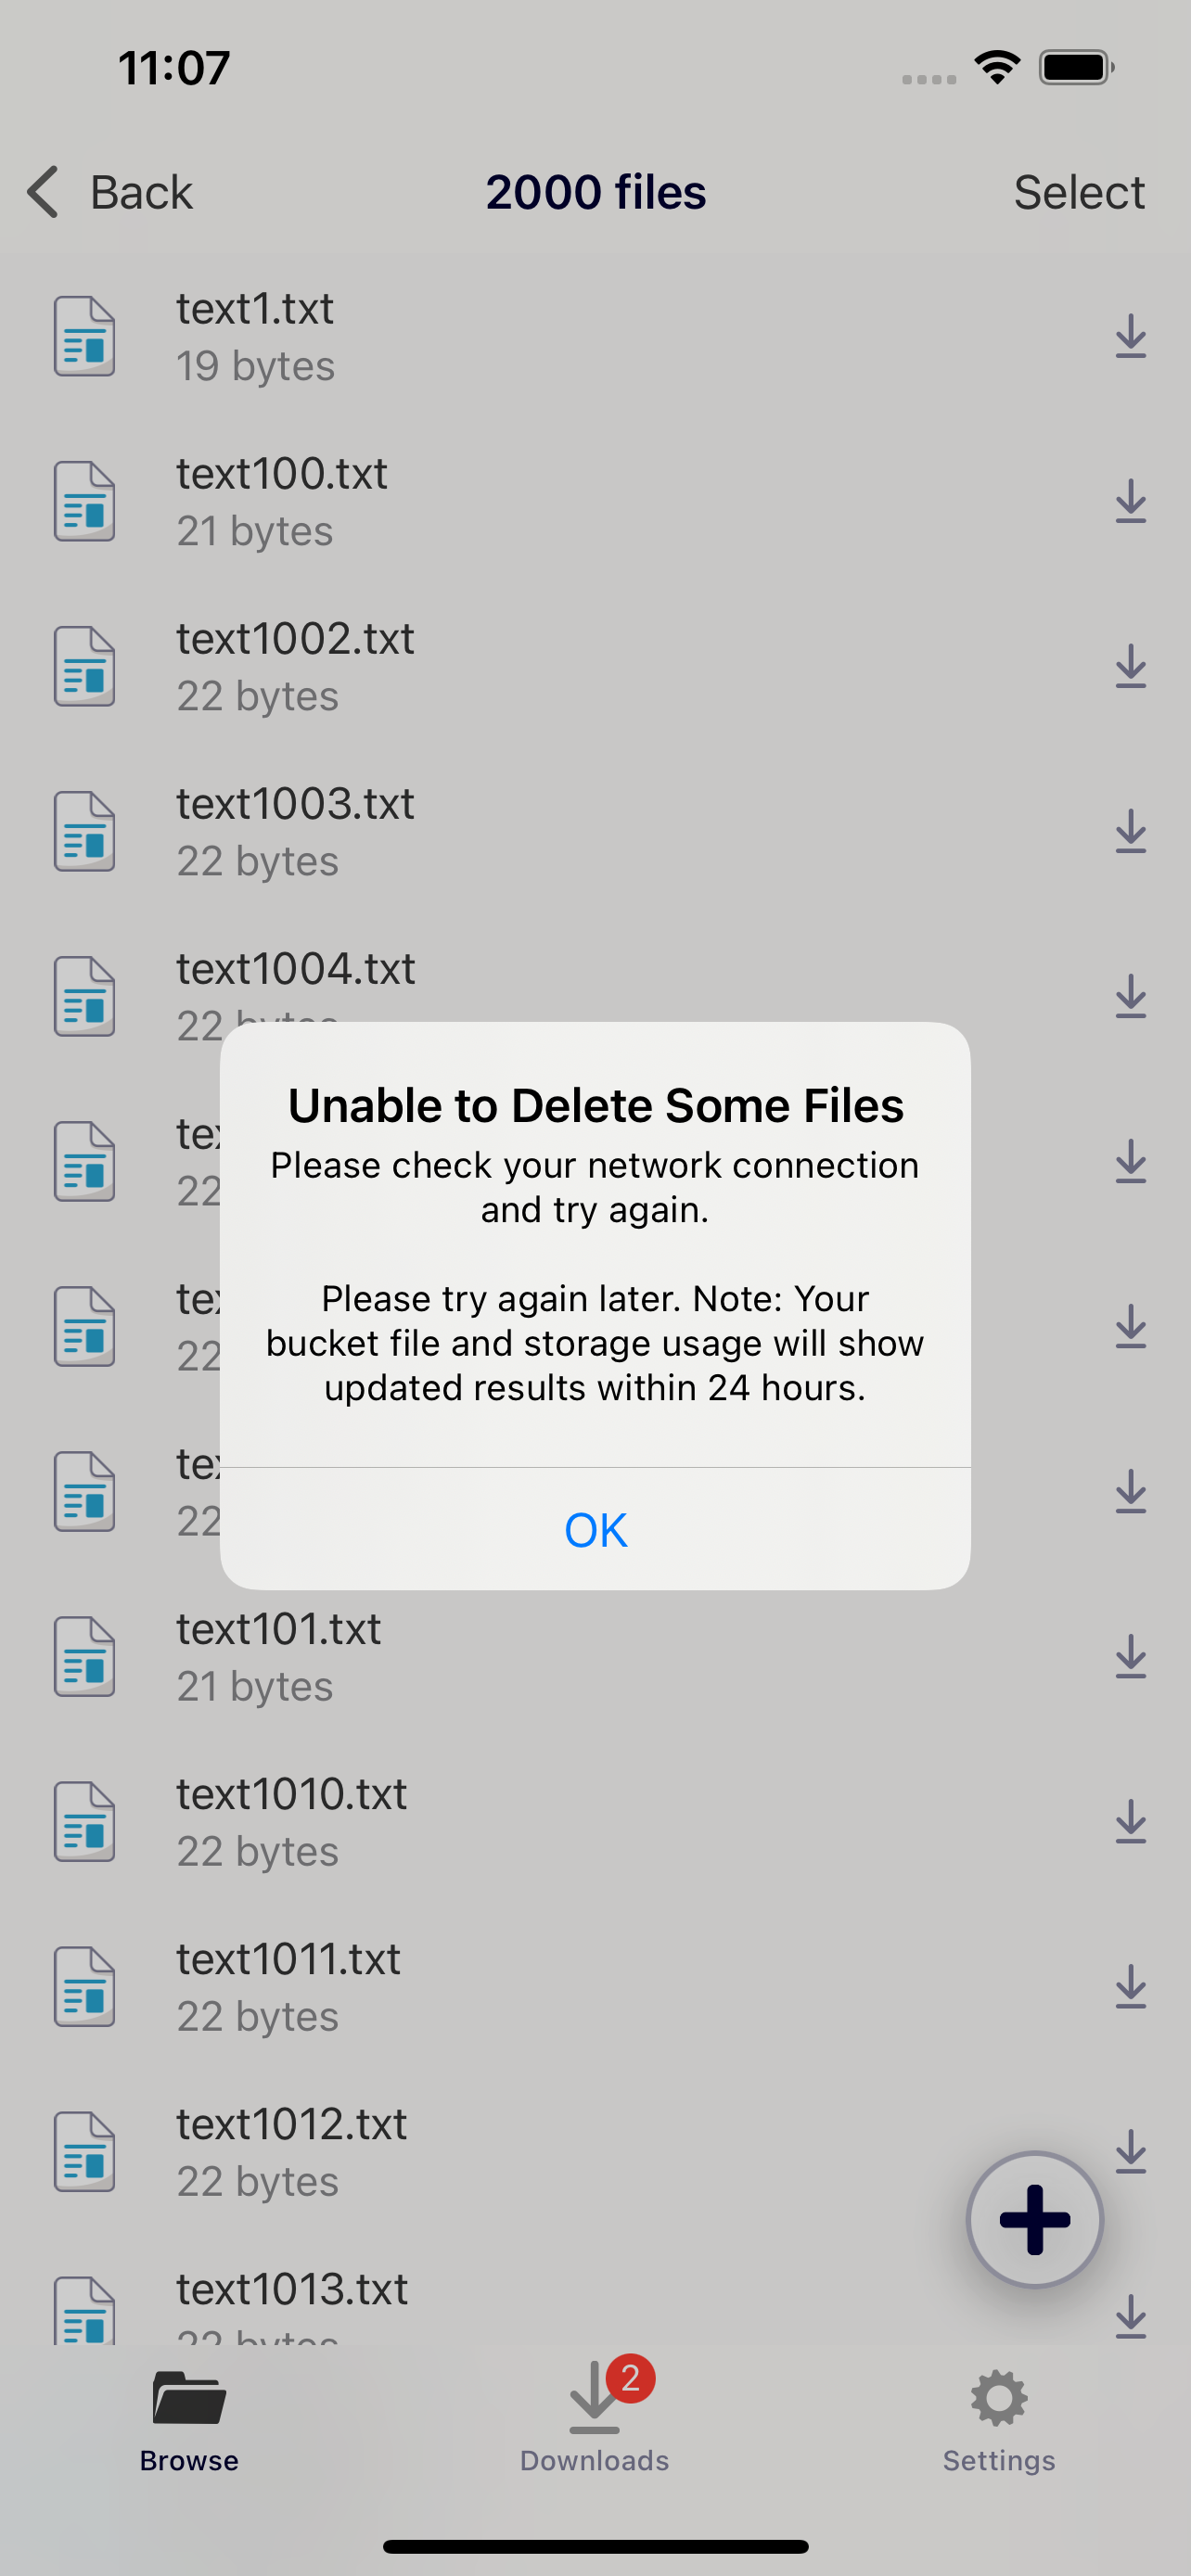Open the text1013.txt file entry
The image size is (1191, 2576).
pos(595,2305)
